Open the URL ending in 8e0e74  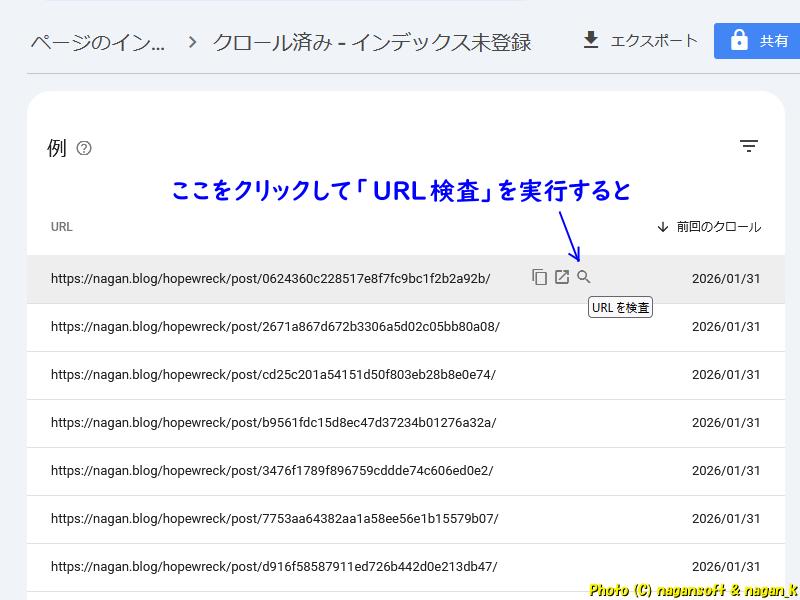(x=268, y=375)
